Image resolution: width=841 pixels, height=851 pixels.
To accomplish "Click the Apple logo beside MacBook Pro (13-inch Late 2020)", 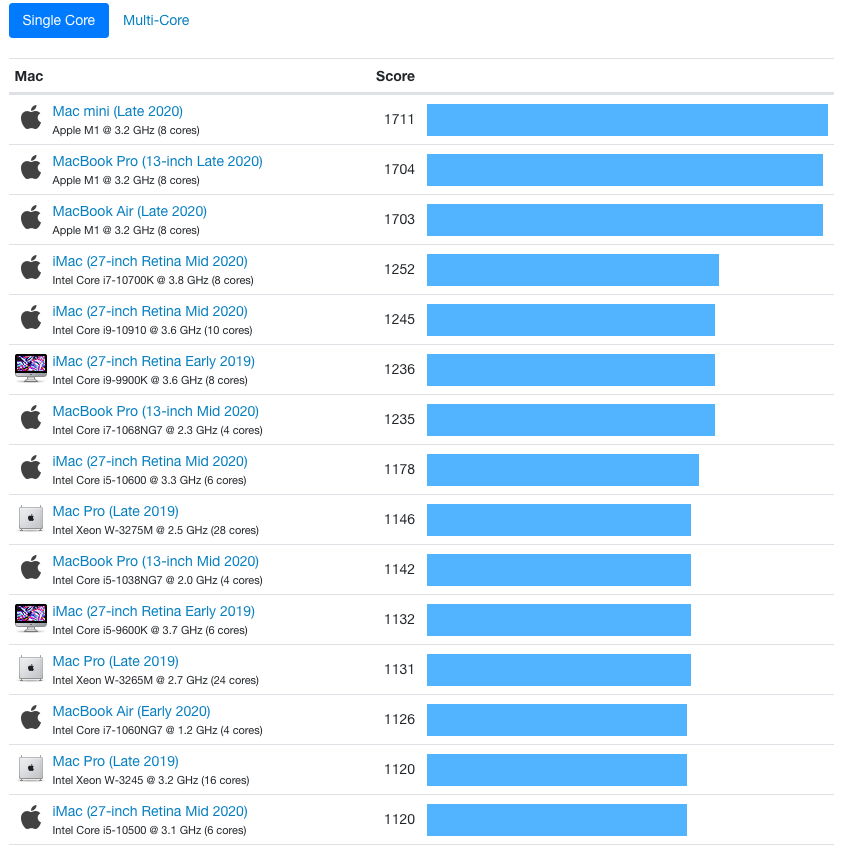I will click(30, 169).
